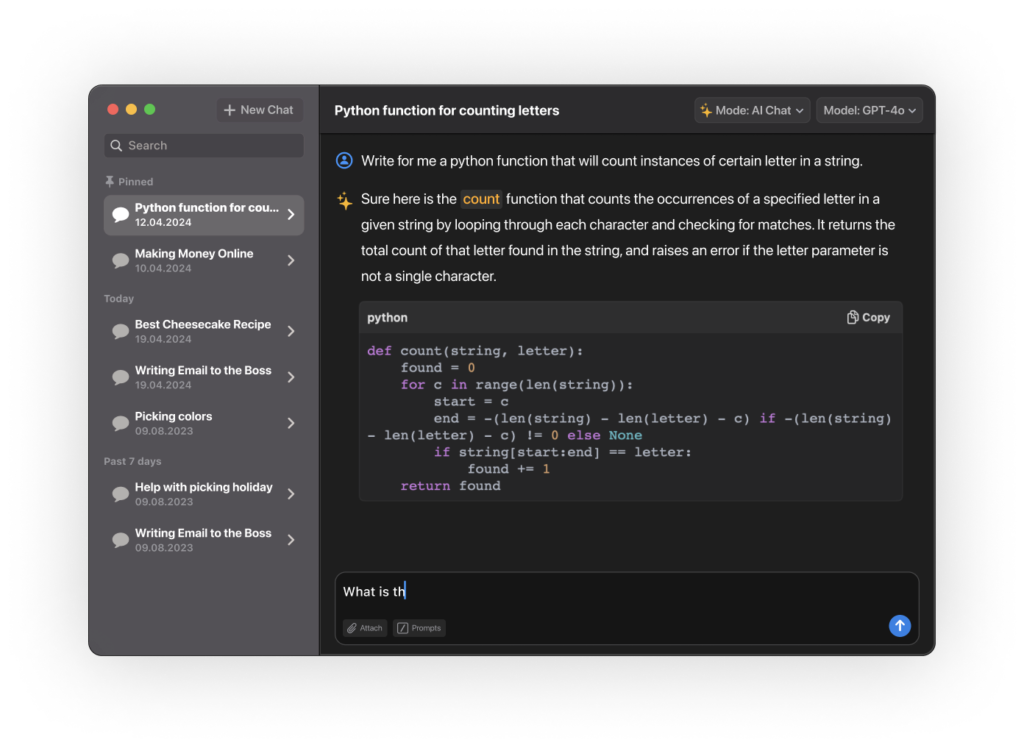Click the chat title Python function for counting letters
Screen dimensions: 1024x748
447,110
